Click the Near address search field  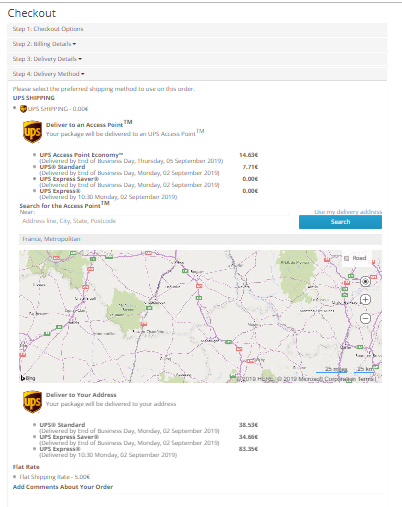(x=154, y=221)
